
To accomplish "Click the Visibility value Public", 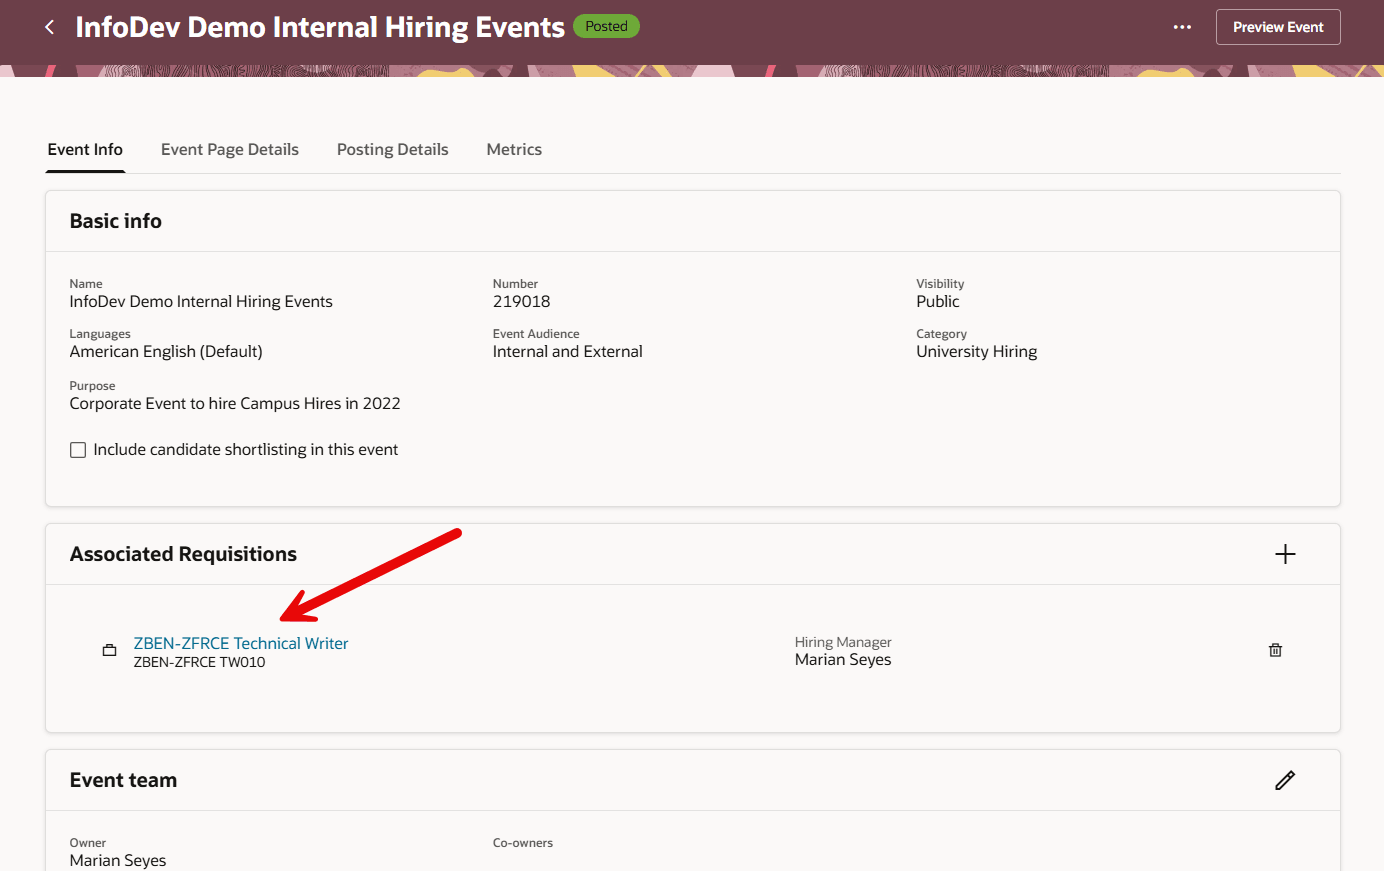I will click(938, 302).
